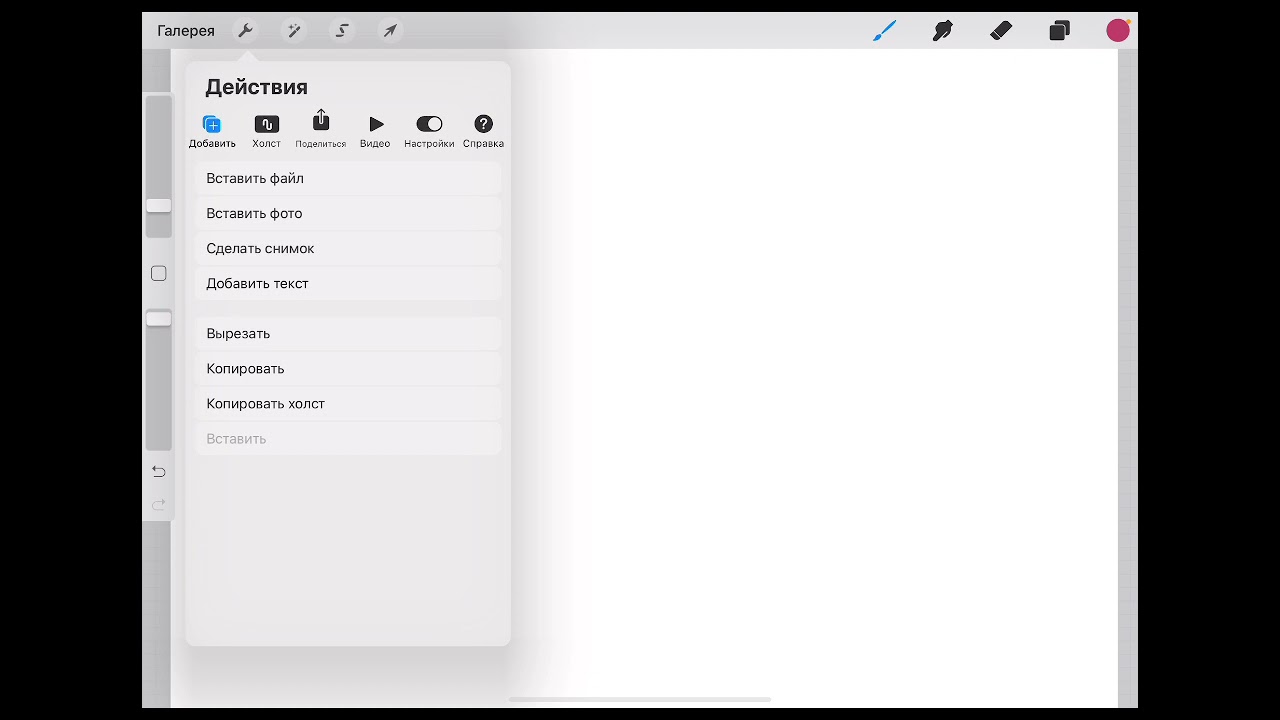Image resolution: width=1280 pixels, height=720 pixels.
Task: Select the Brush tool
Action: pos(884,31)
